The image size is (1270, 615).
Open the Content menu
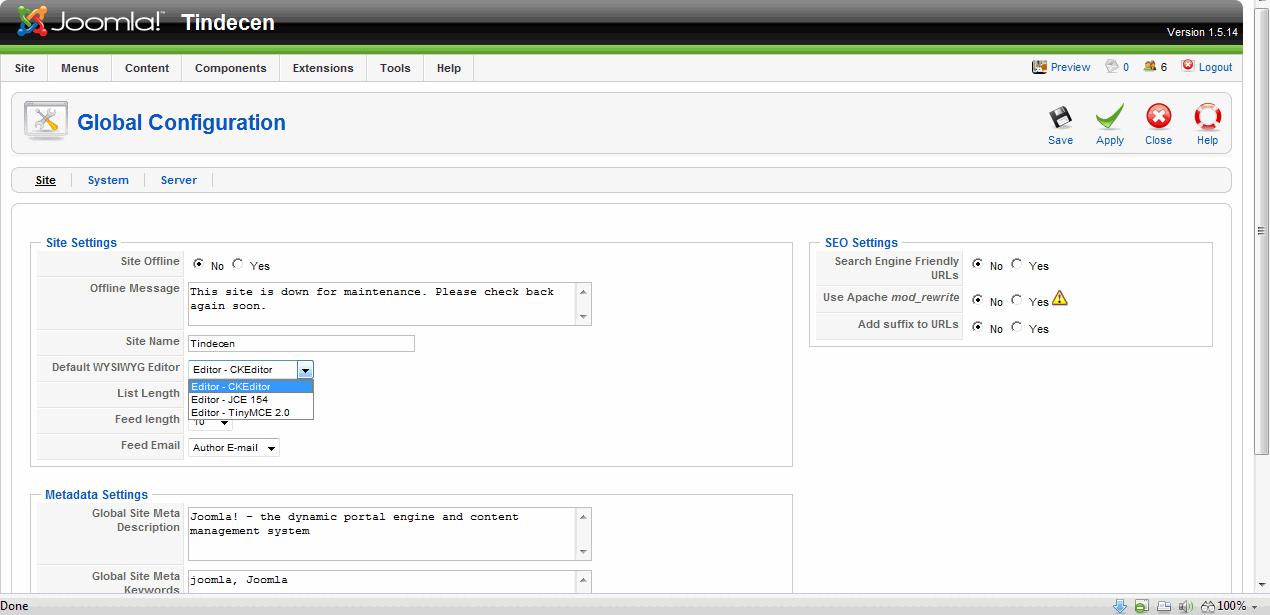(147, 68)
